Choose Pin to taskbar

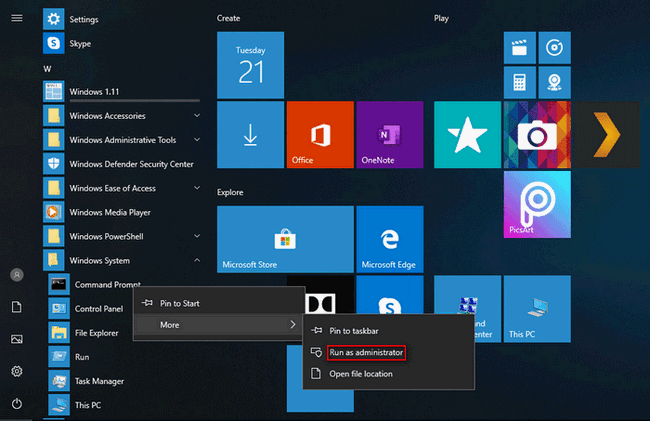click(389, 331)
